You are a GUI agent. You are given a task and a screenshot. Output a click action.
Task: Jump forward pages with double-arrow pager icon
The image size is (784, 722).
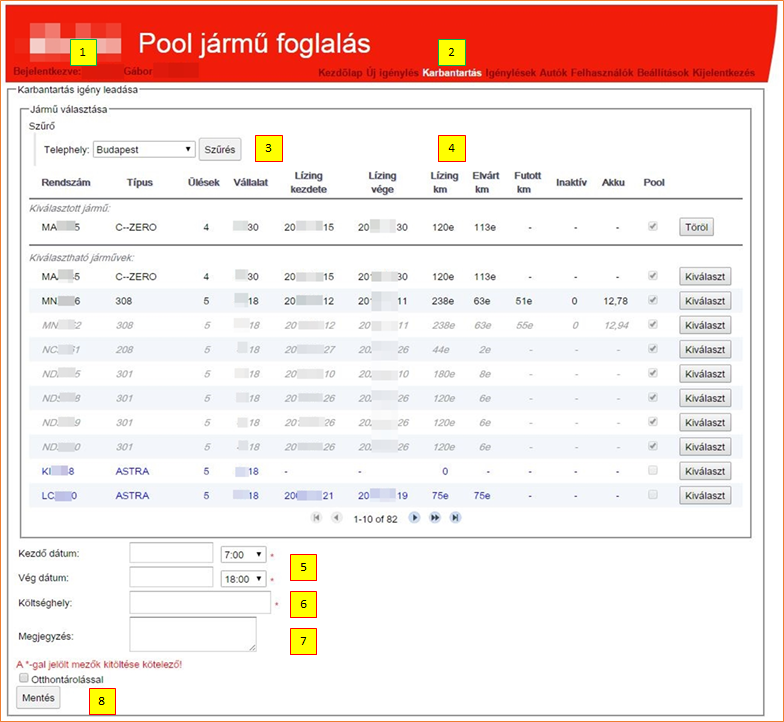435,518
